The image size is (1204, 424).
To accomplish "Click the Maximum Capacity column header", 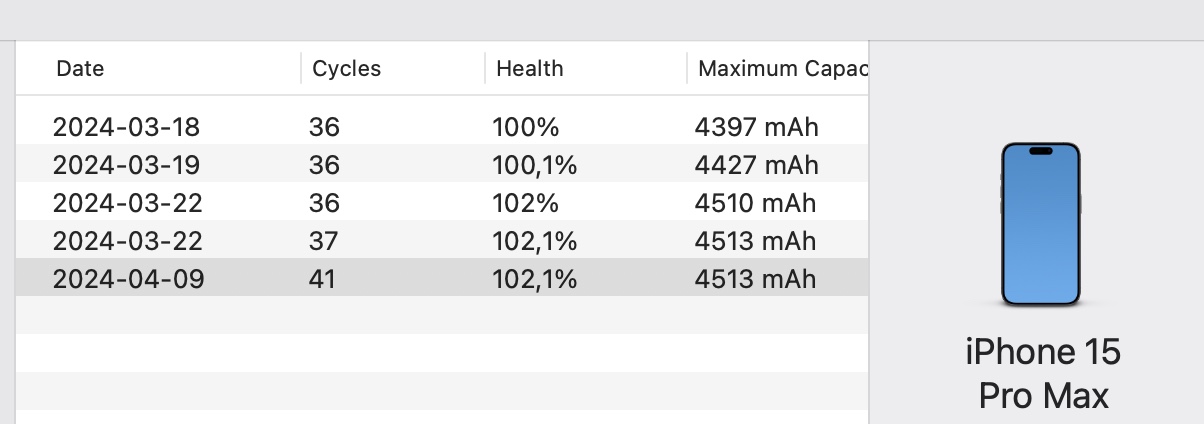I will (x=783, y=69).
